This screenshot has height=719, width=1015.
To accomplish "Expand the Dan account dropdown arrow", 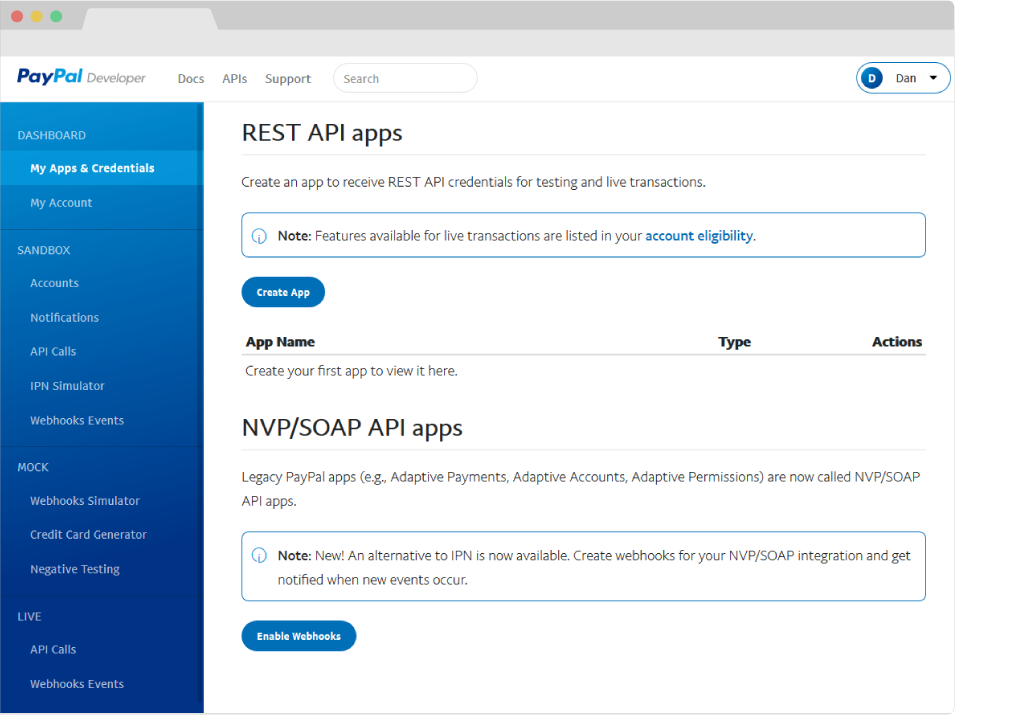I will (933, 78).
